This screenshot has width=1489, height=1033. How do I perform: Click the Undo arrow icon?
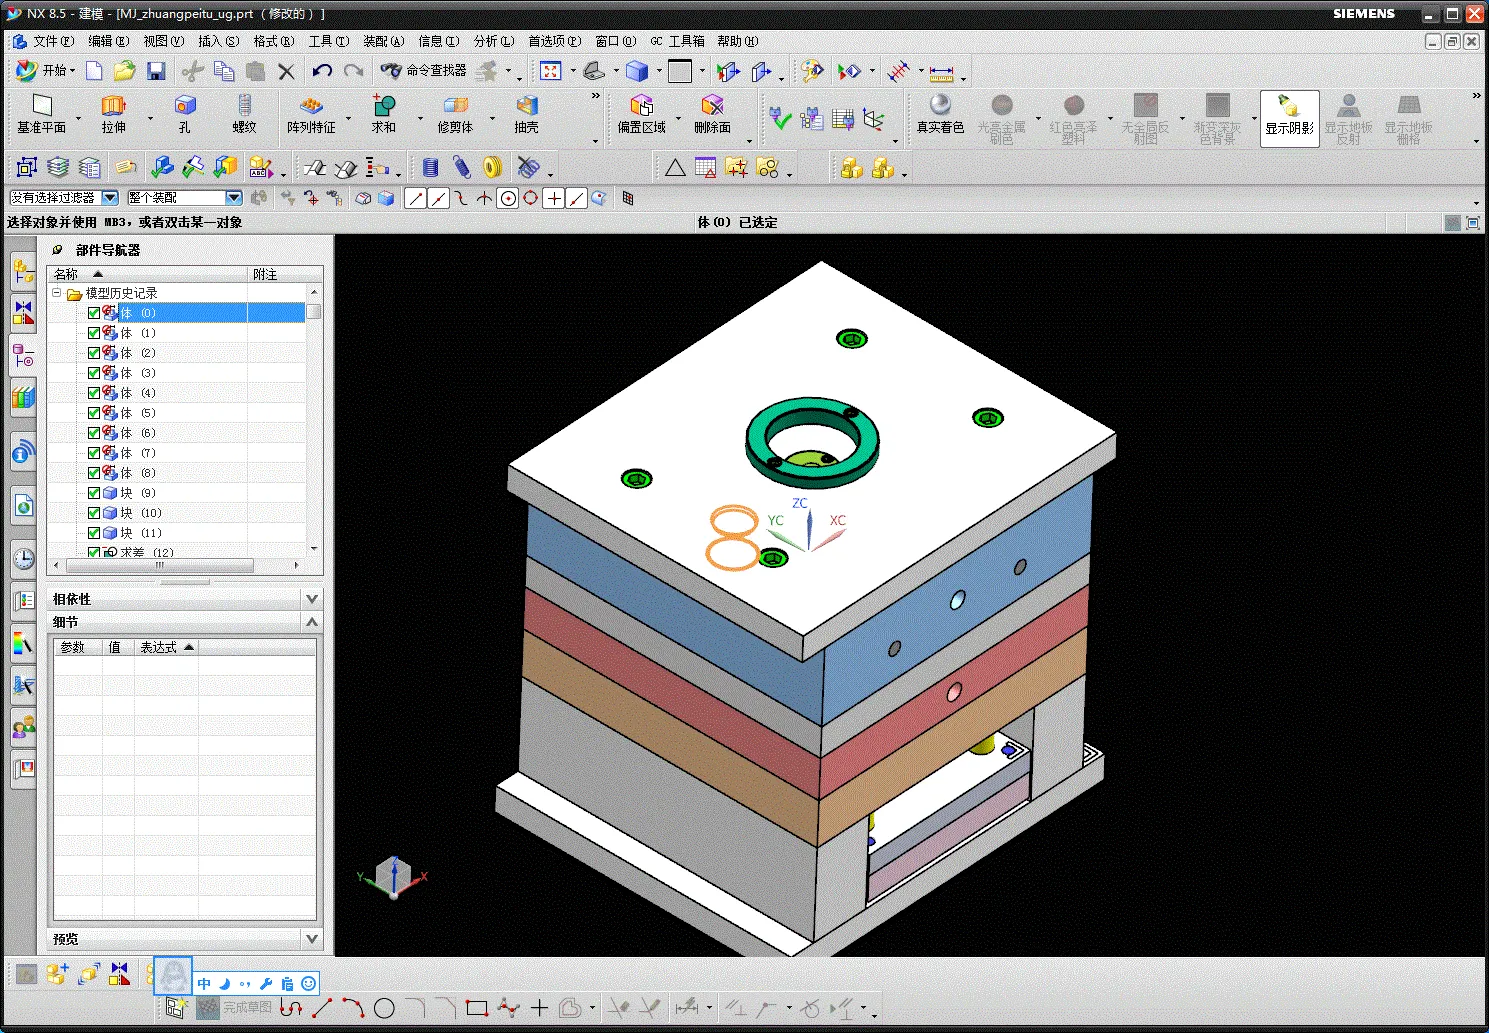321,71
